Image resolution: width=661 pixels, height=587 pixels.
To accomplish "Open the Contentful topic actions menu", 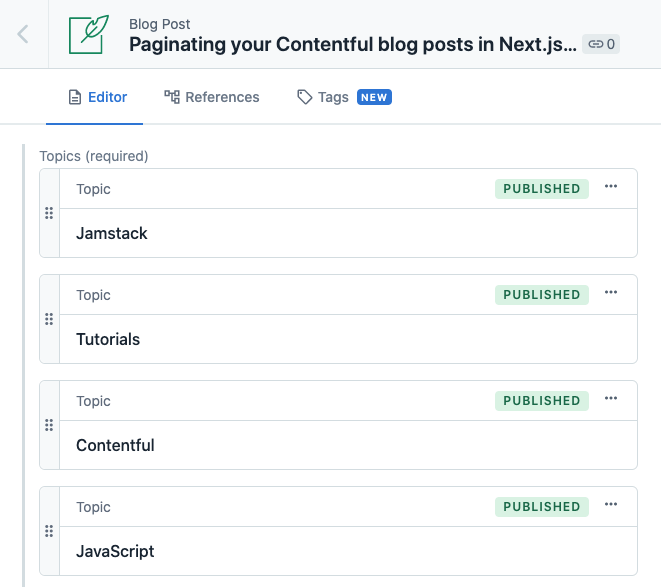I will point(611,399).
